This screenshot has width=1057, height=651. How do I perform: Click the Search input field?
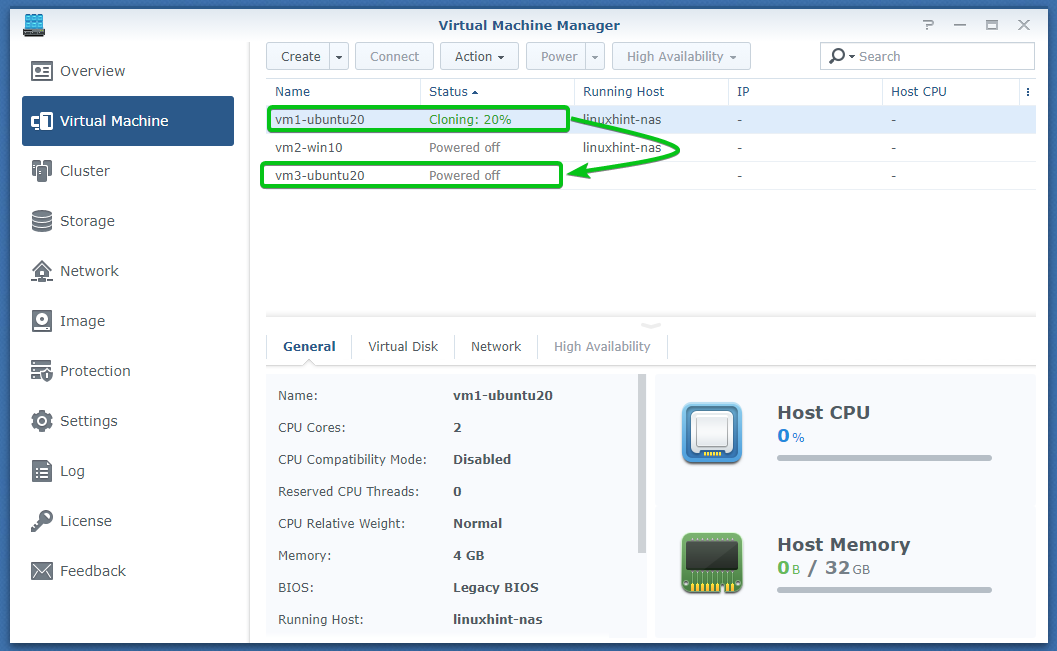click(x=940, y=57)
